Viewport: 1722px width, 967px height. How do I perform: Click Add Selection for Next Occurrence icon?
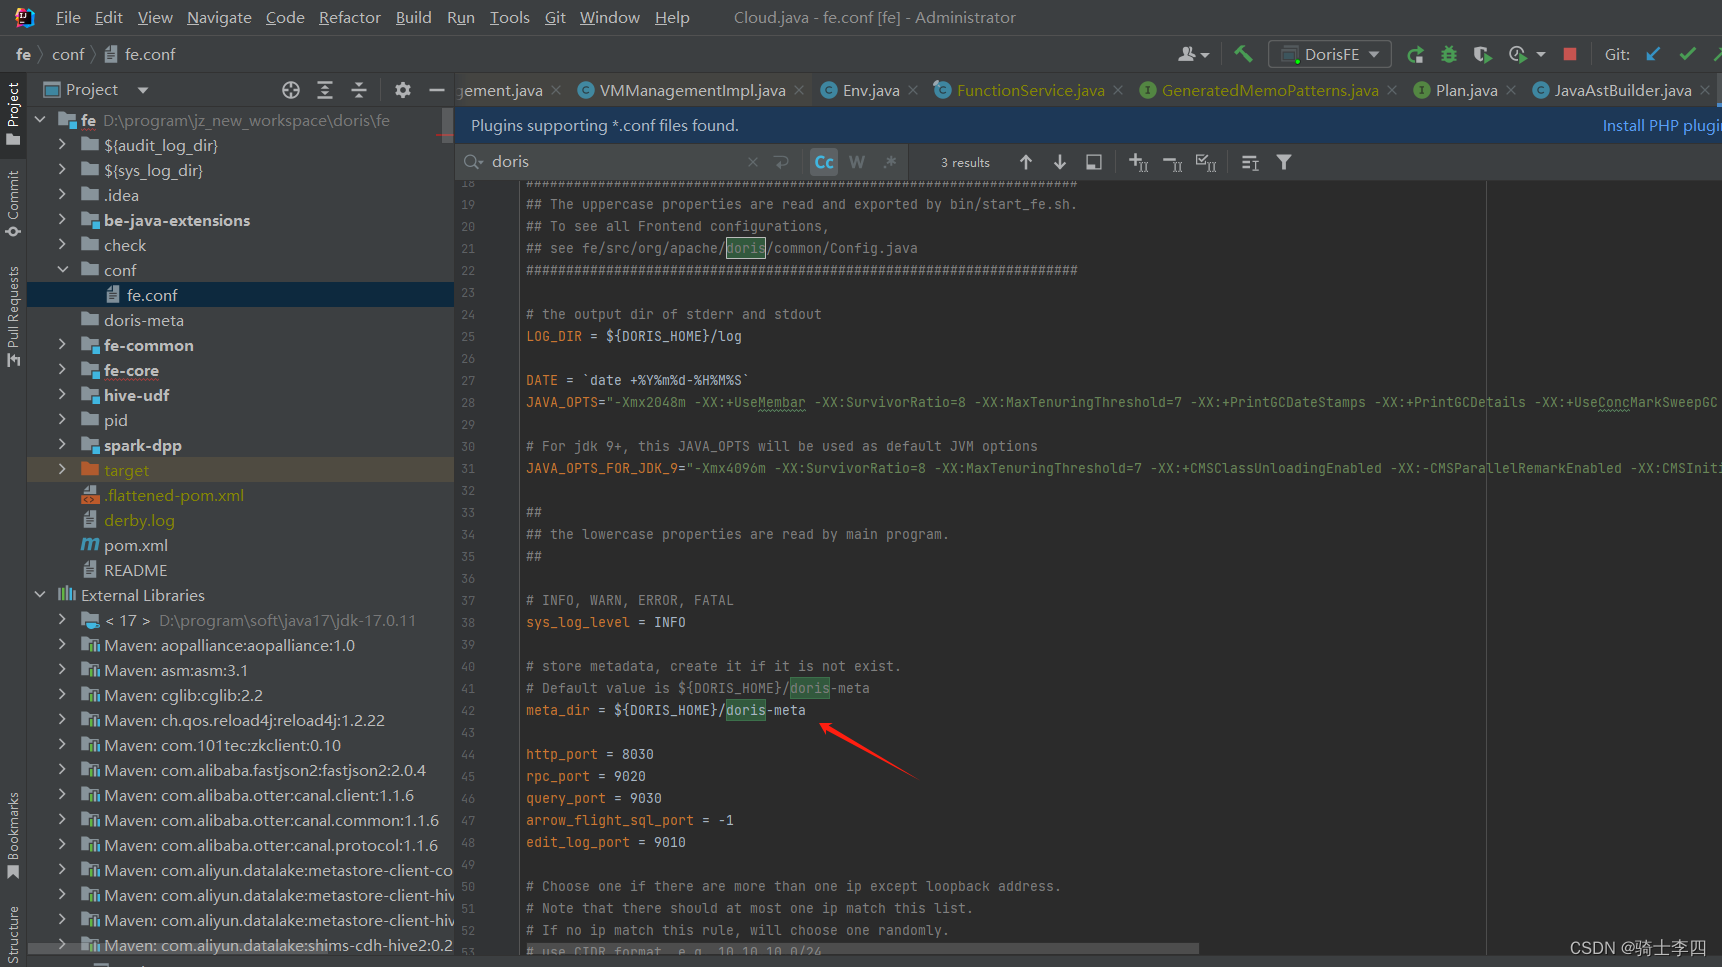click(x=1138, y=162)
